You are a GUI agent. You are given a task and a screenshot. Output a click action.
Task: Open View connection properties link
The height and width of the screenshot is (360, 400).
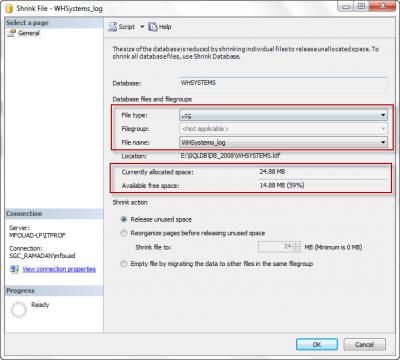59,269
